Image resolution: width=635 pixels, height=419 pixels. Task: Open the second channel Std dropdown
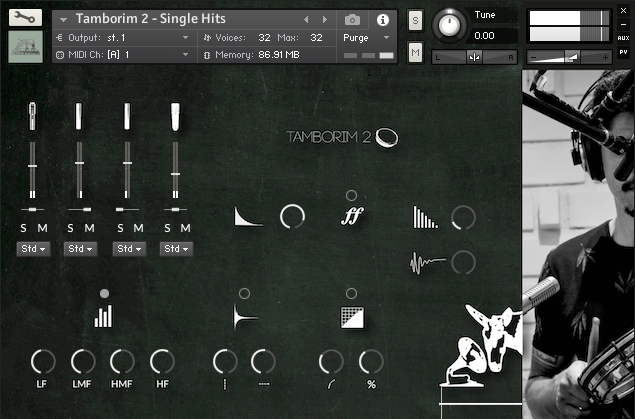[81, 249]
